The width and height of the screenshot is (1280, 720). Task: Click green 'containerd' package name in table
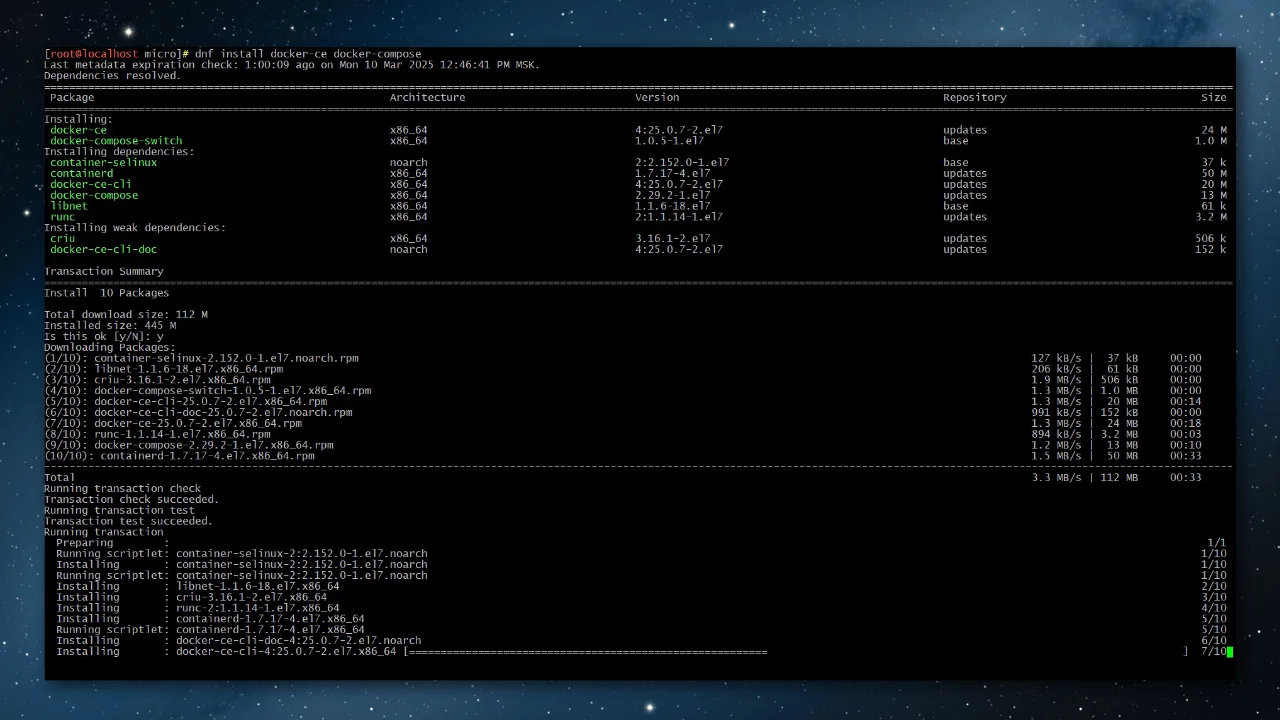pyautogui.click(x=82, y=174)
